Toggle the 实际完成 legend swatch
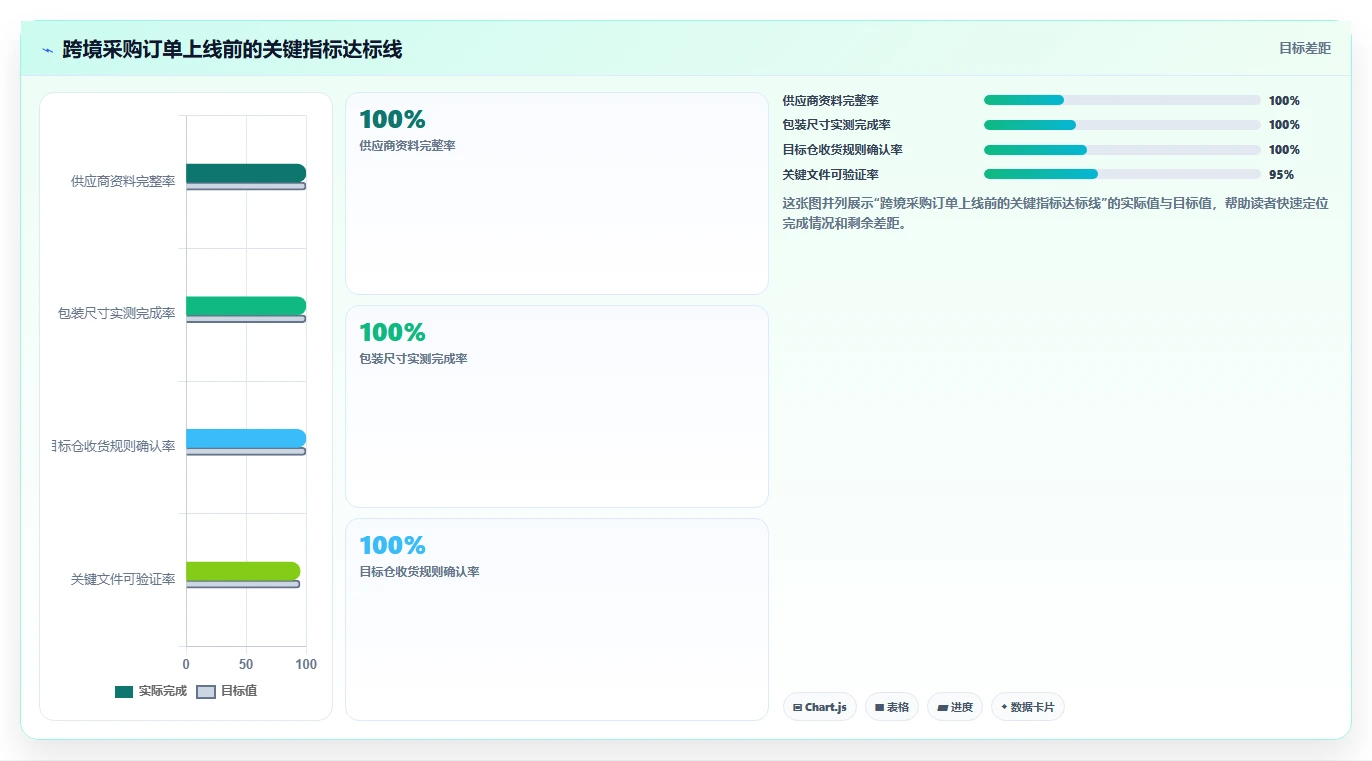Screen dimensions: 1372x761 tap(124, 692)
